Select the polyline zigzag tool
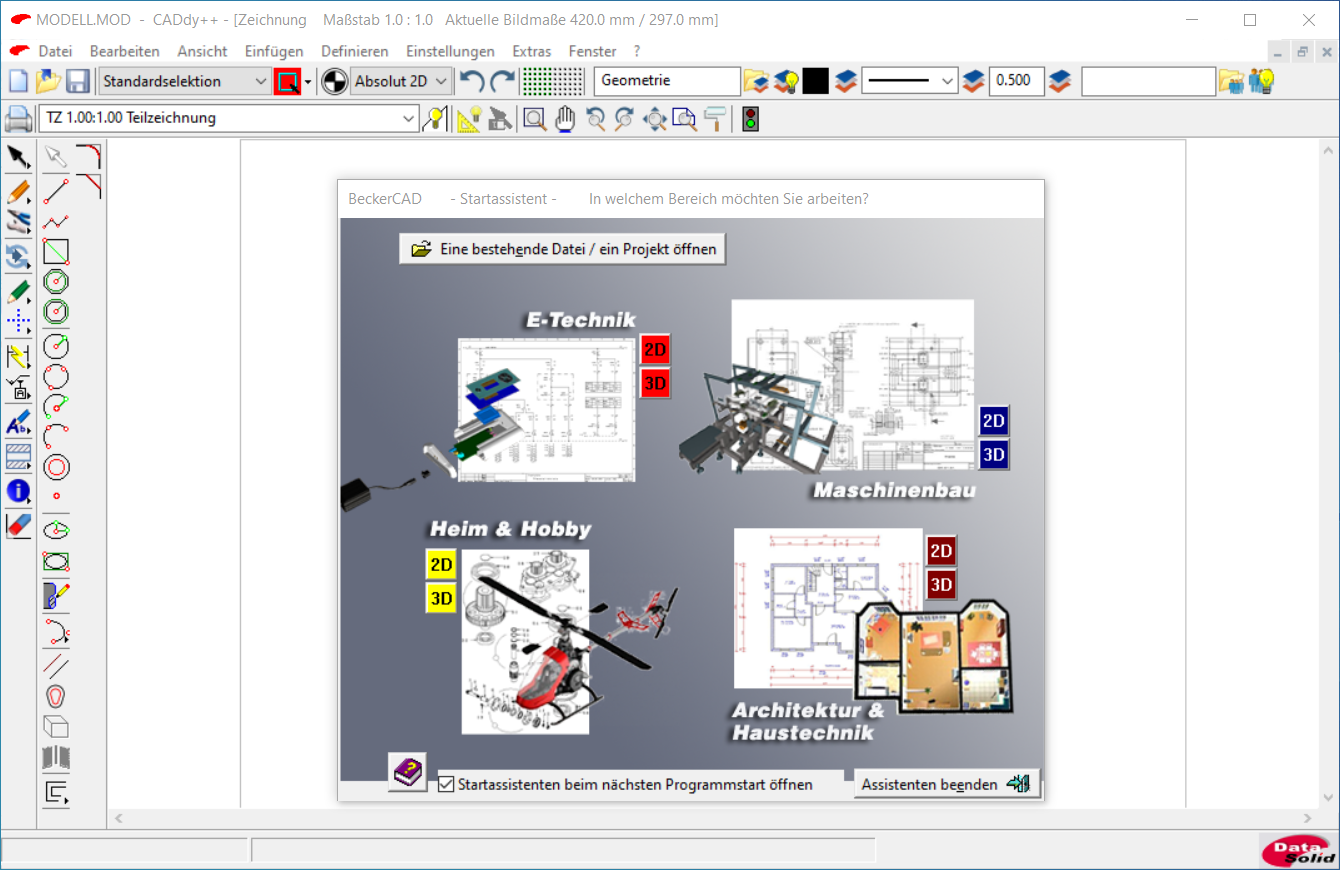The image size is (1340, 870). point(56,220)
